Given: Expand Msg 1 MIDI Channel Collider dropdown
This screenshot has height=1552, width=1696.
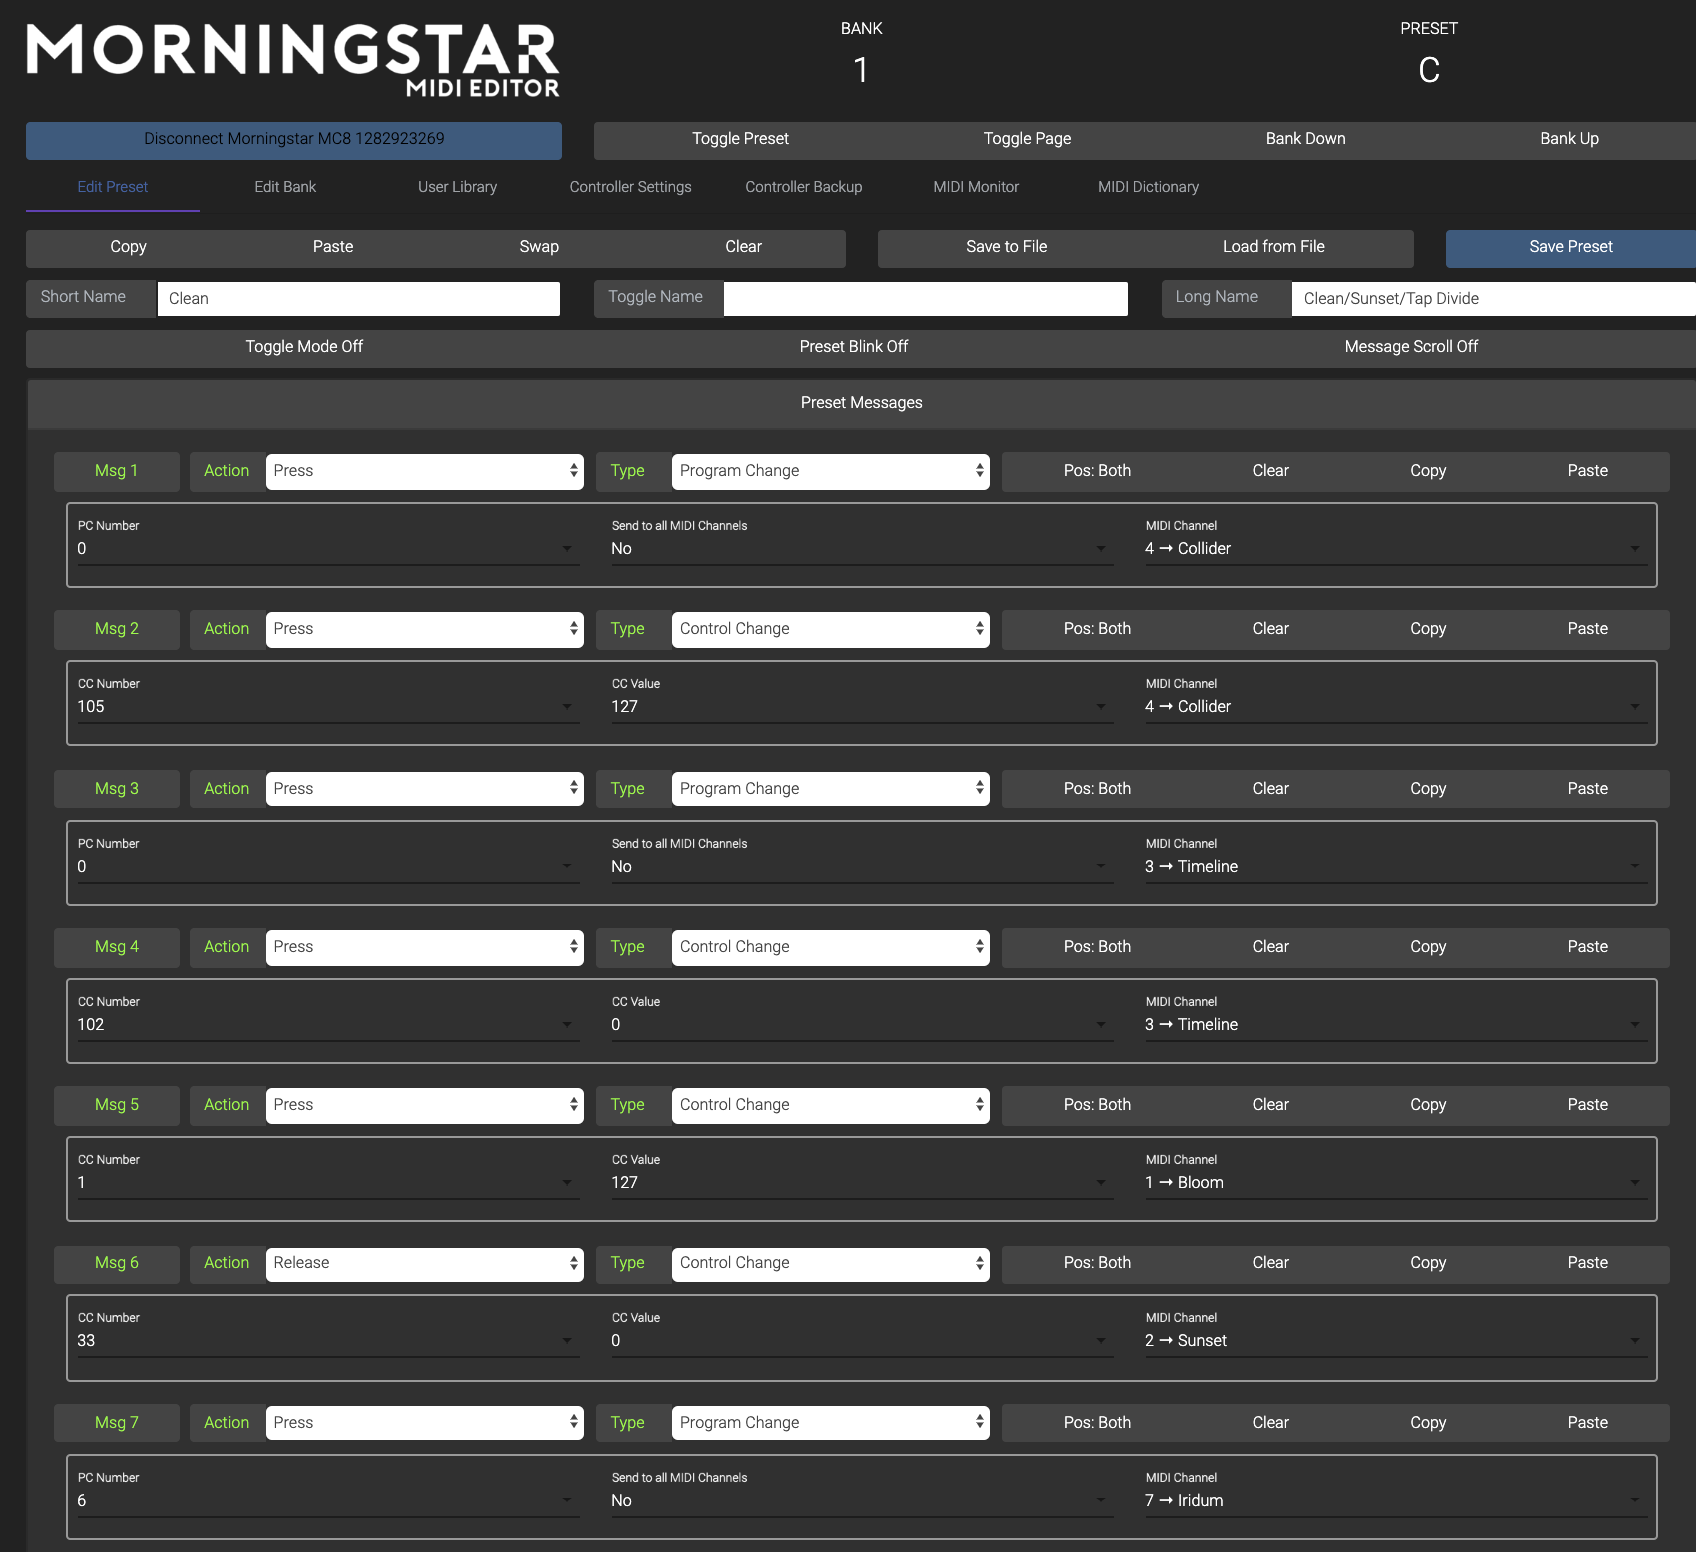Looking at the screenshot, I should (1395, 548).
